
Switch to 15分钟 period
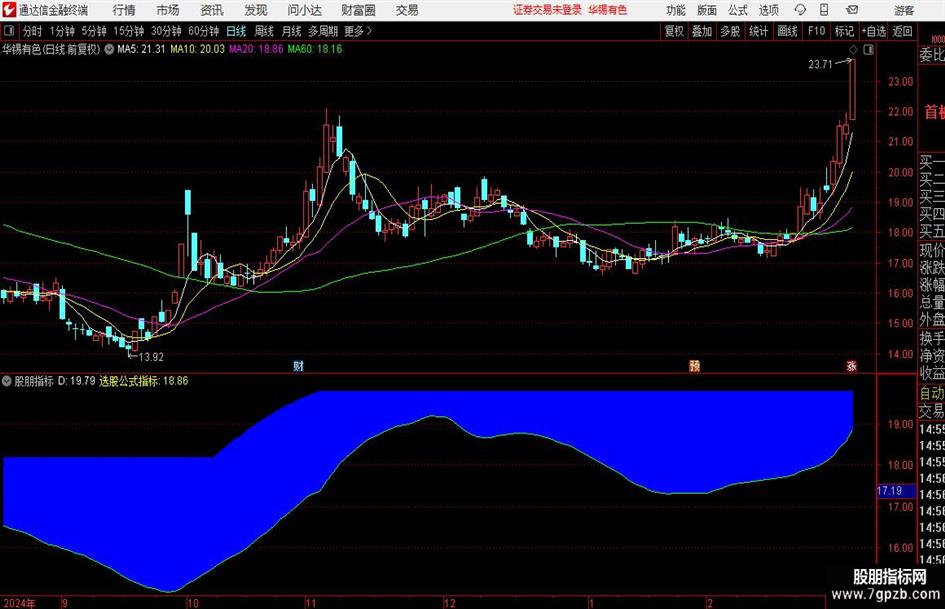point(129,31)
